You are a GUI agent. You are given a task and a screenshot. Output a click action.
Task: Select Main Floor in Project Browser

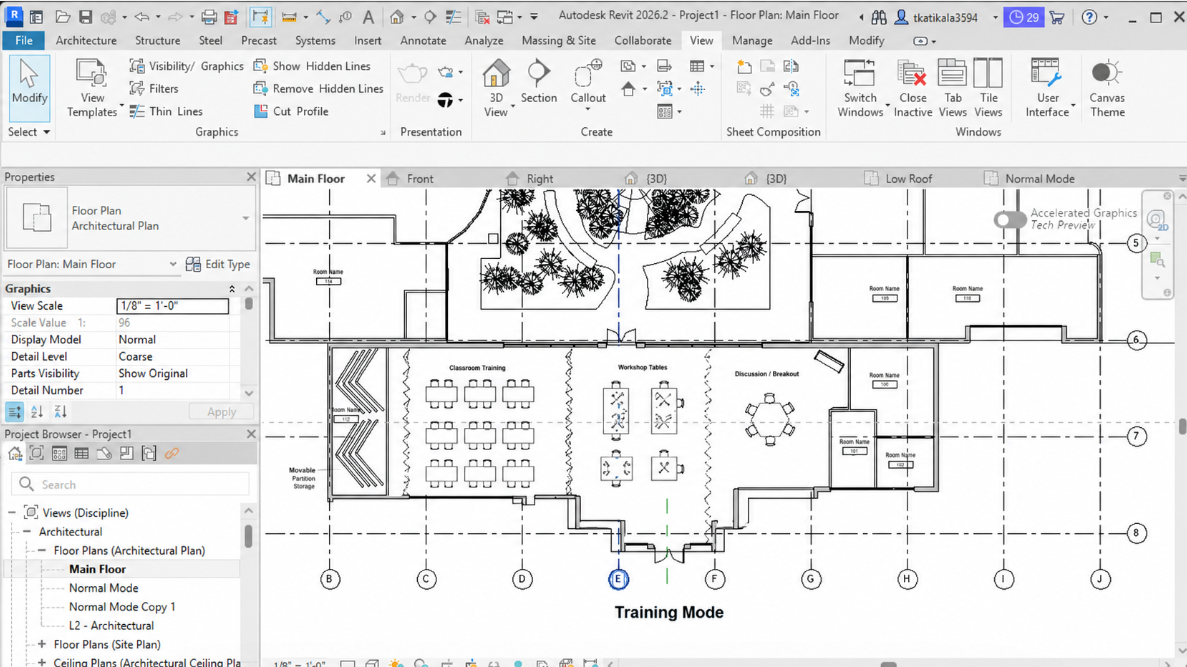click(98, 569)
